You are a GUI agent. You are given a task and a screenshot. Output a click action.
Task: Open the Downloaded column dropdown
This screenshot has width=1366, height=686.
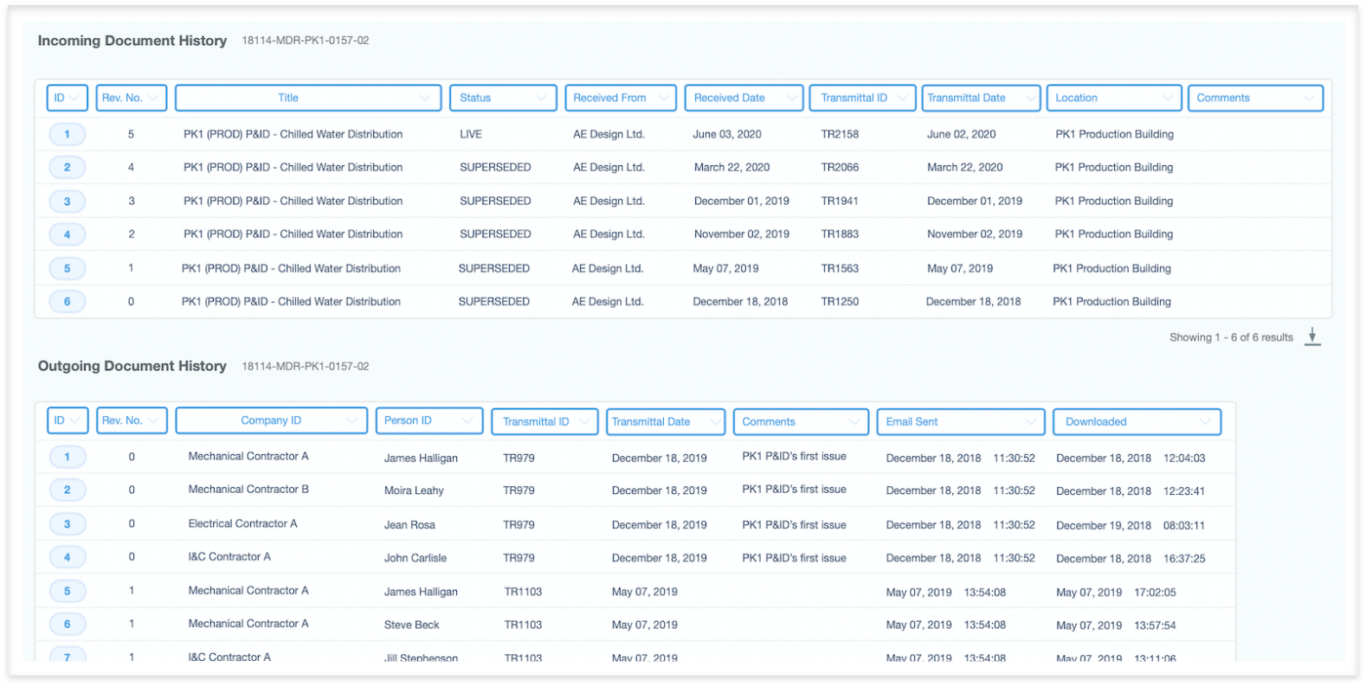1206,422
